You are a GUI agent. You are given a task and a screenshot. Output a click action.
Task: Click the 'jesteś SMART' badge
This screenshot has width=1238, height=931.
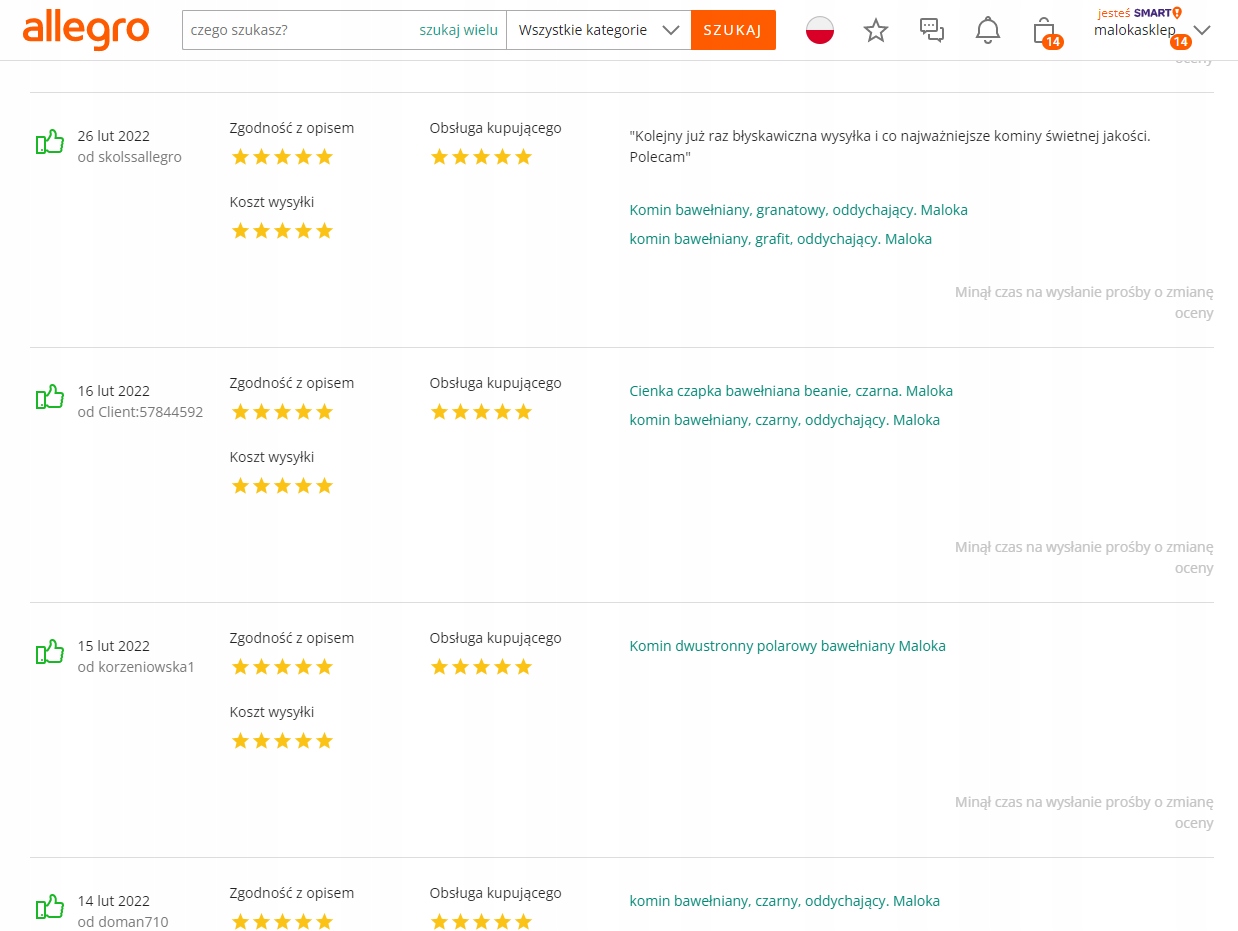click(x=1139, y=13)
